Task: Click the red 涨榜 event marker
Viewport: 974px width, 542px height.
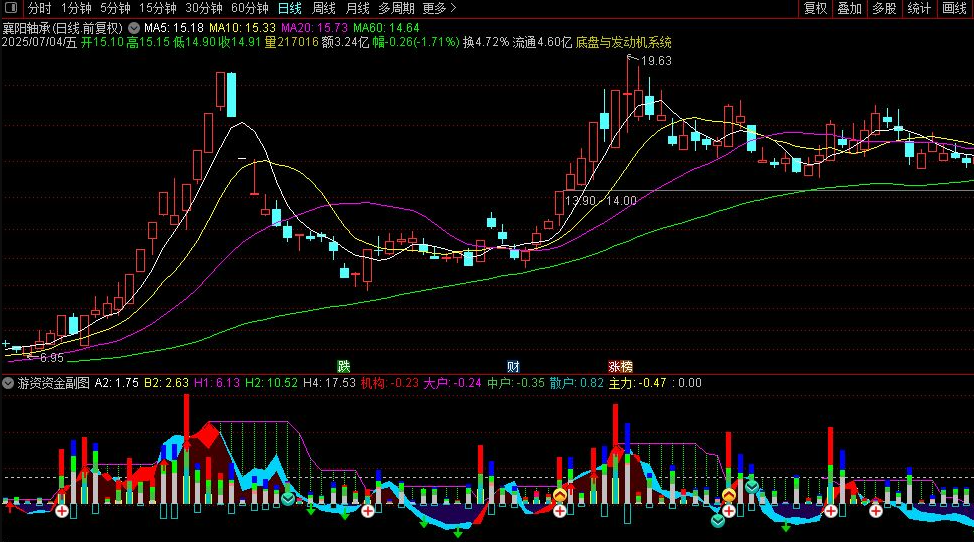Action: pyautogui.click(x=620, y=366)
